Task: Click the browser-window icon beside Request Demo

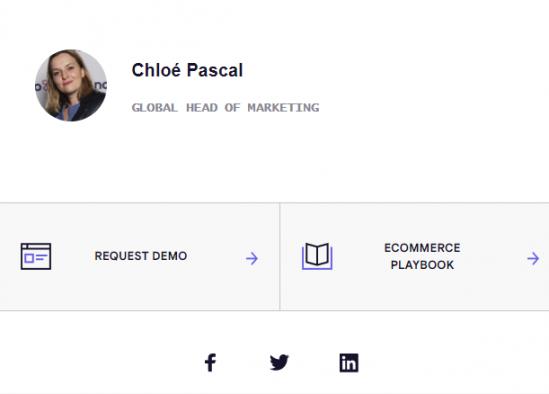Action: pyautogui.click(x=36, y=256)
